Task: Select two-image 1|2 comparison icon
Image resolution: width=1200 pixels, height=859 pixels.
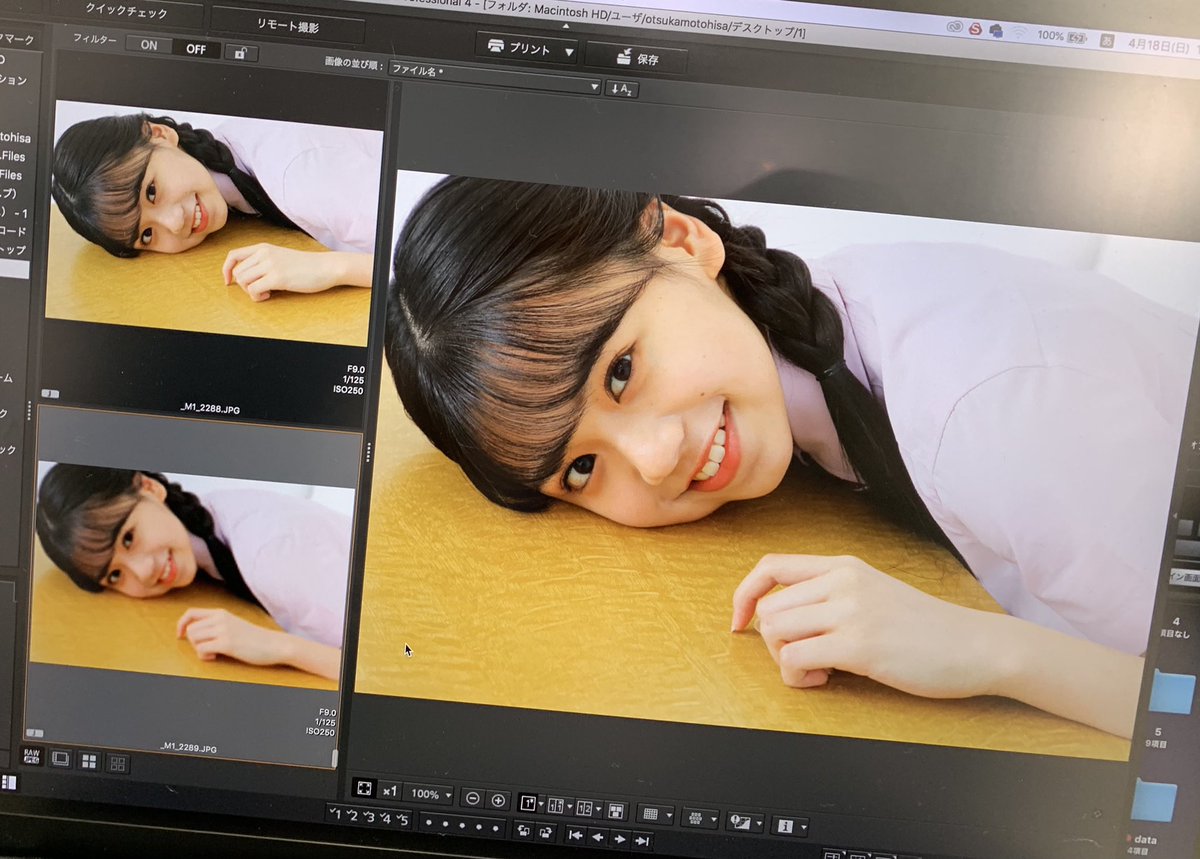Action: pyautogui.click(x=584, y=808)
